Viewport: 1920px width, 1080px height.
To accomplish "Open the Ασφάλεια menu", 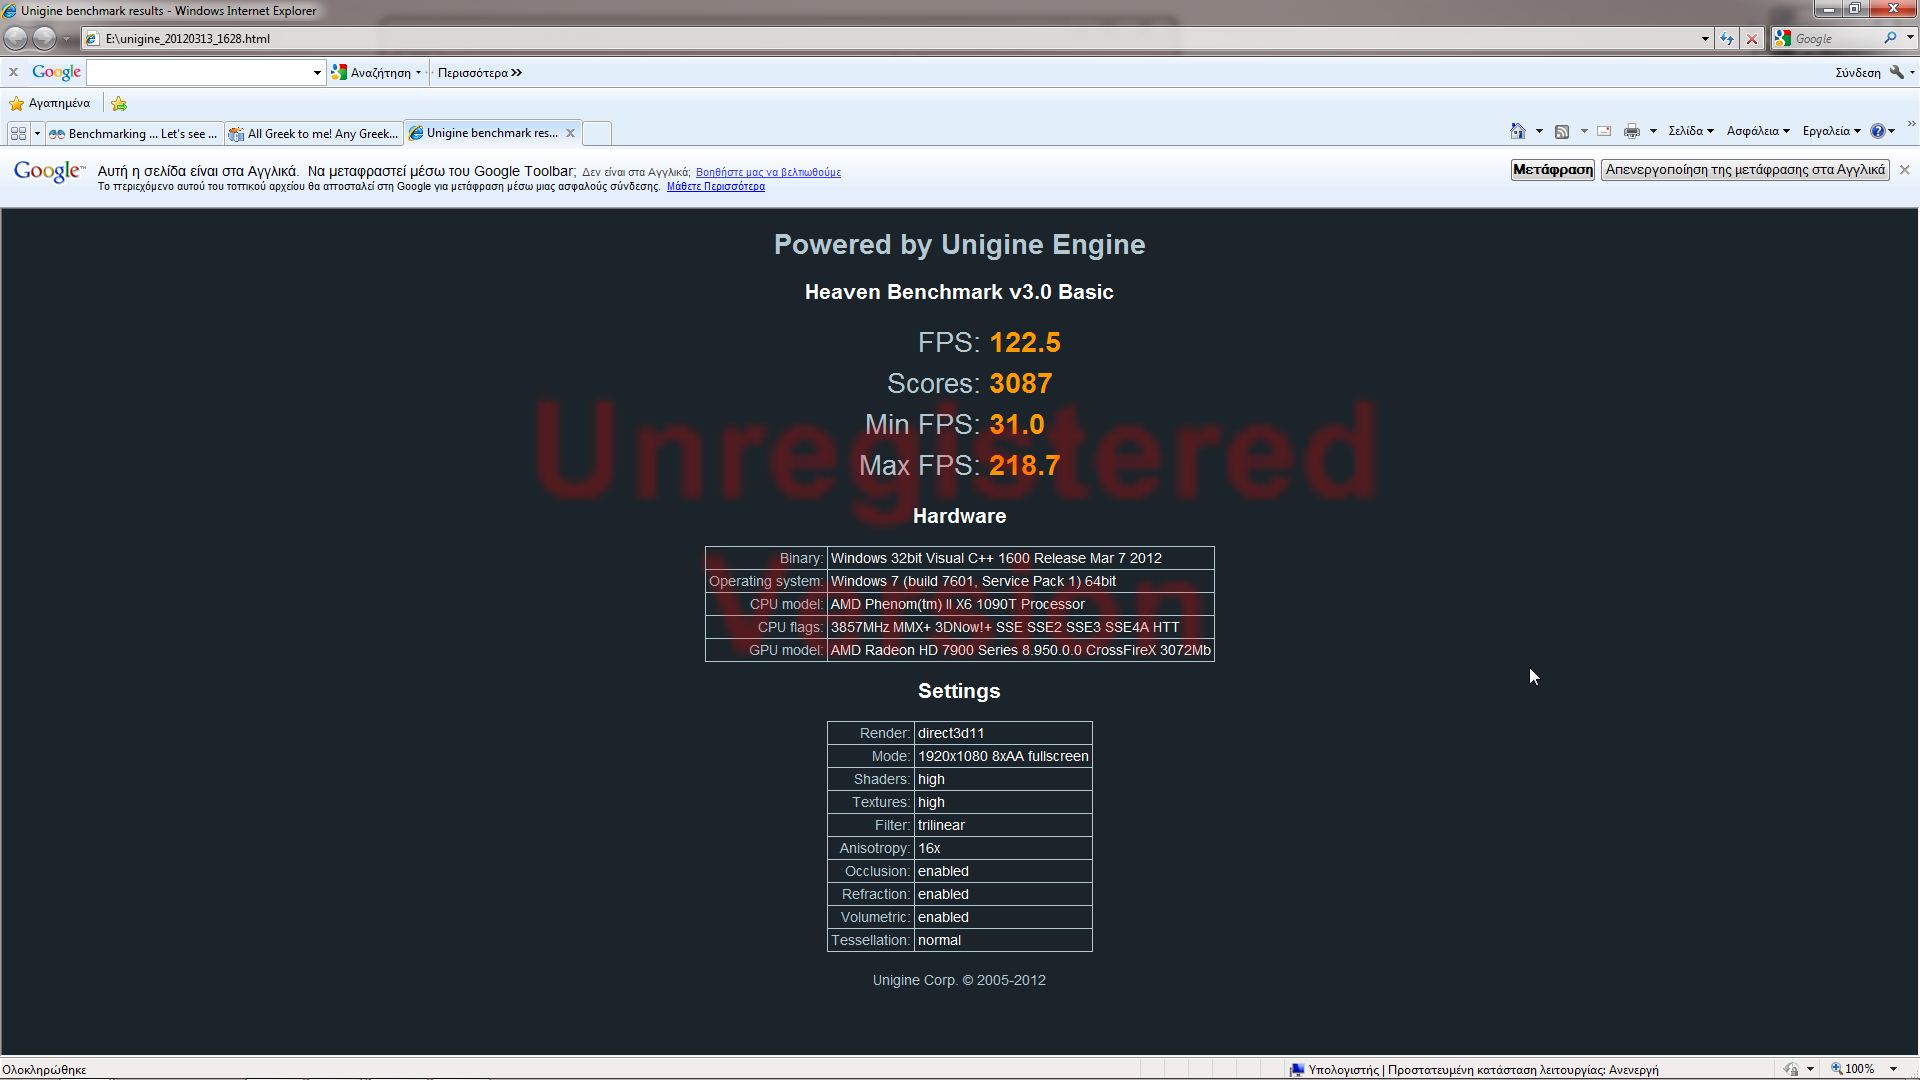I will pyautogui.click(x=1758, y=131).
